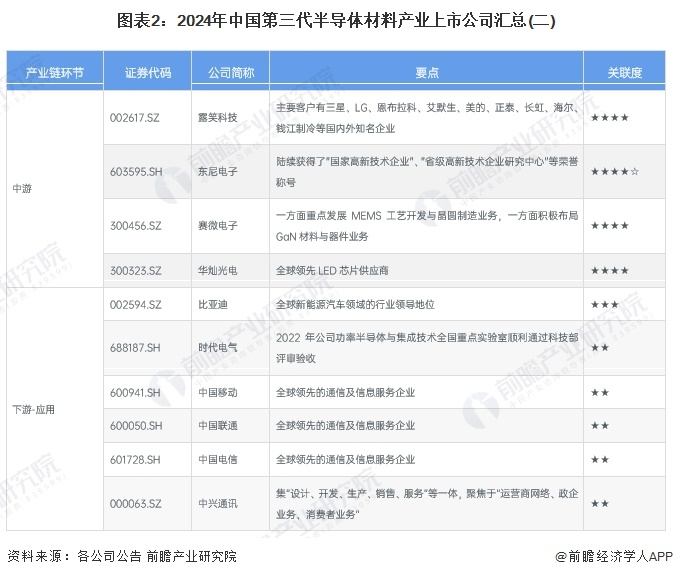Image resolution: width=673 pixels, height=577 pixels.
Task: Click 赛微电子 MEMS and GaN description
Action: coord(427,226)
